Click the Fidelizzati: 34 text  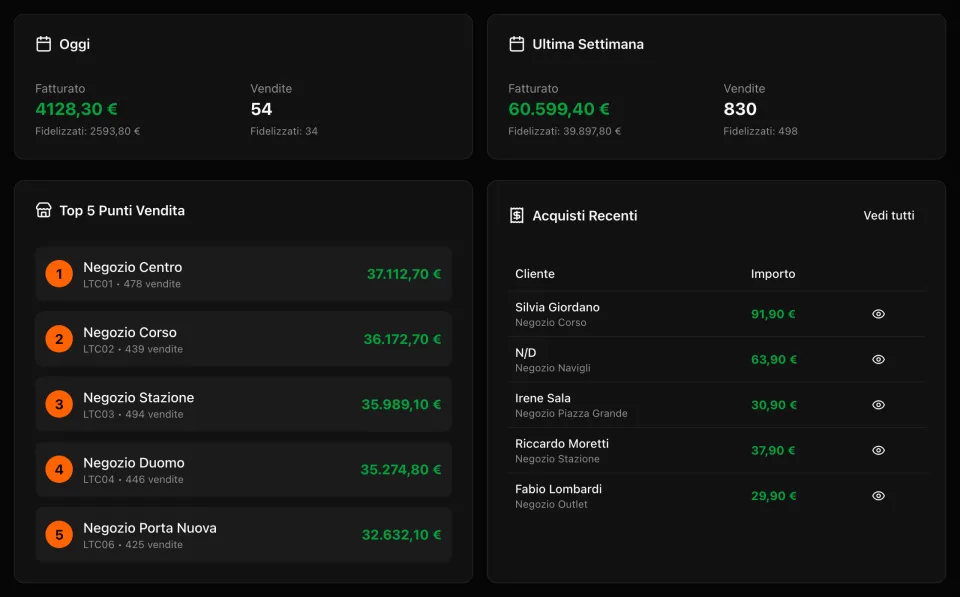(284, 131)
